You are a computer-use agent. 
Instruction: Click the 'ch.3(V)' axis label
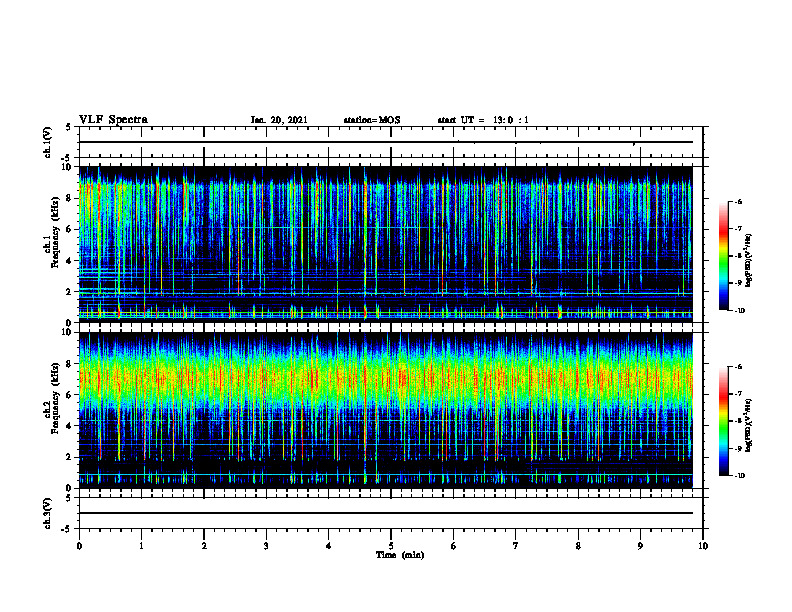pyautogui.click(x=47, y=513)
